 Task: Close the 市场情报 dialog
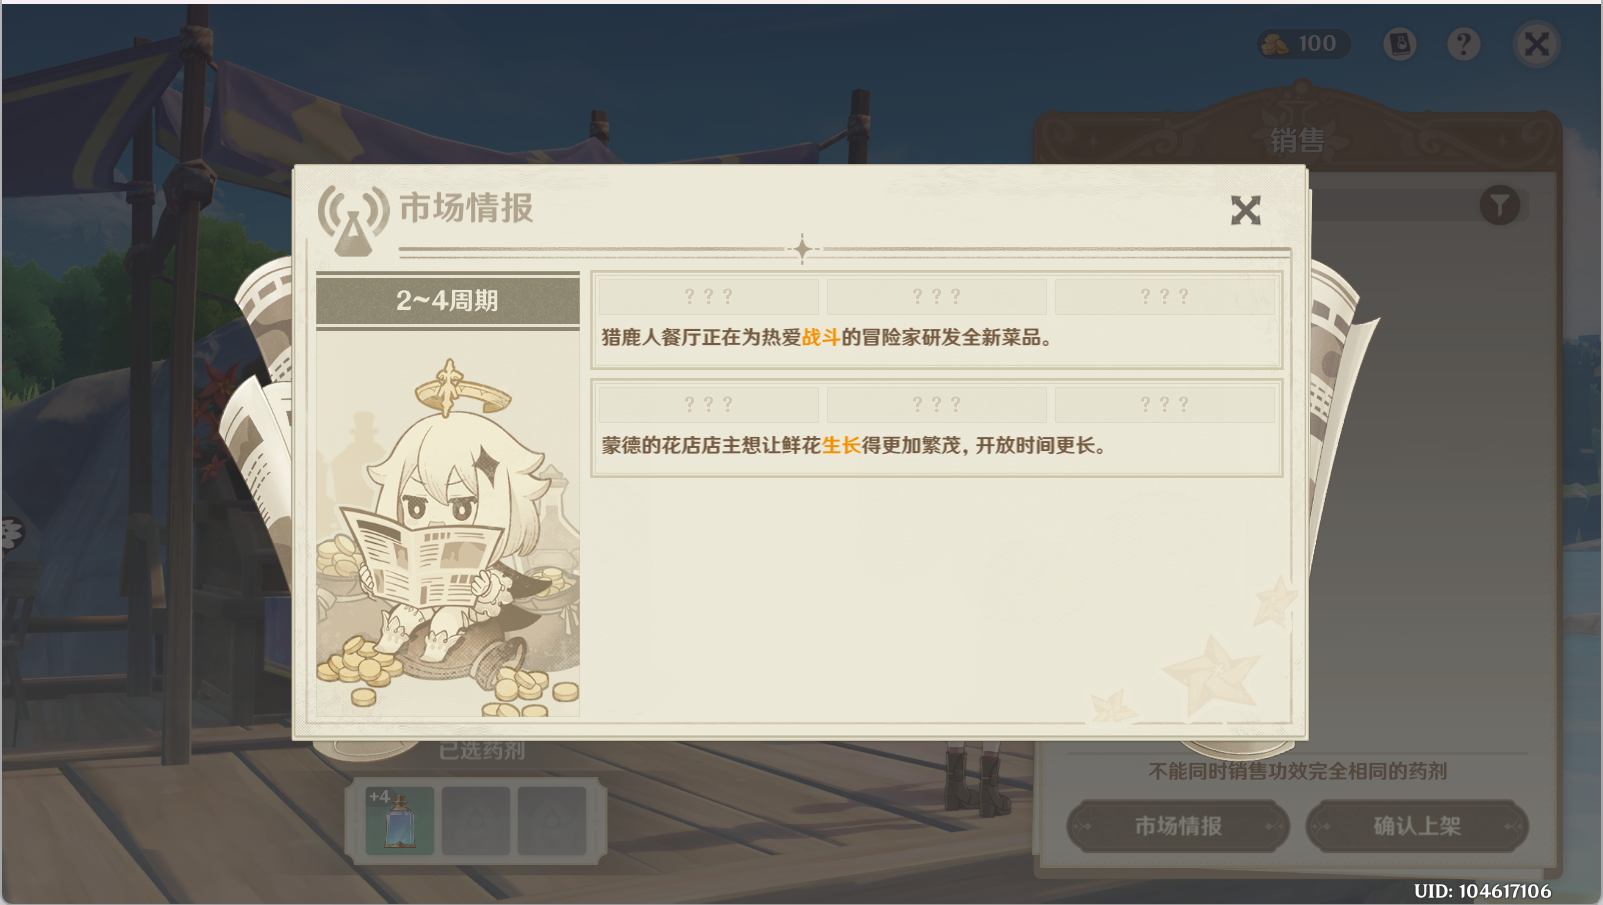coord(1245,210)
